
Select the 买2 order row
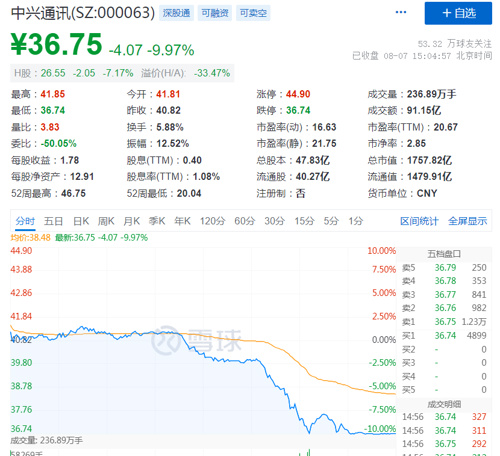click(444, 349)
